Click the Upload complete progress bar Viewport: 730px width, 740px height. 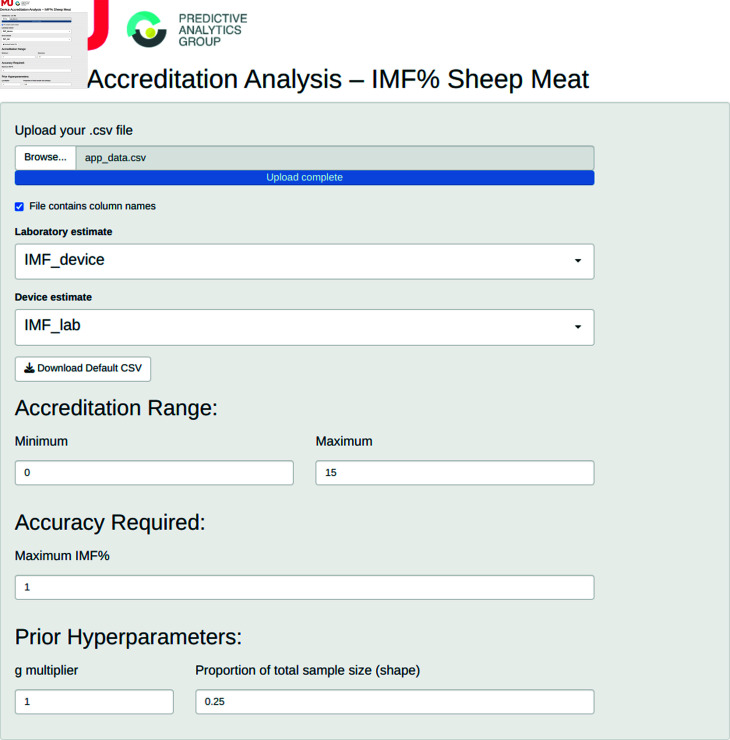[304, 177]
